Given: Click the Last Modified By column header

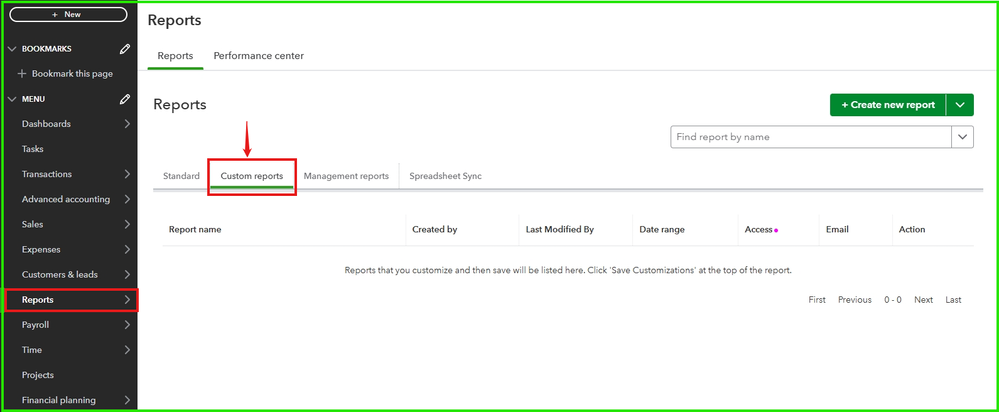Looking at the screenshot, I should (560, 229).
